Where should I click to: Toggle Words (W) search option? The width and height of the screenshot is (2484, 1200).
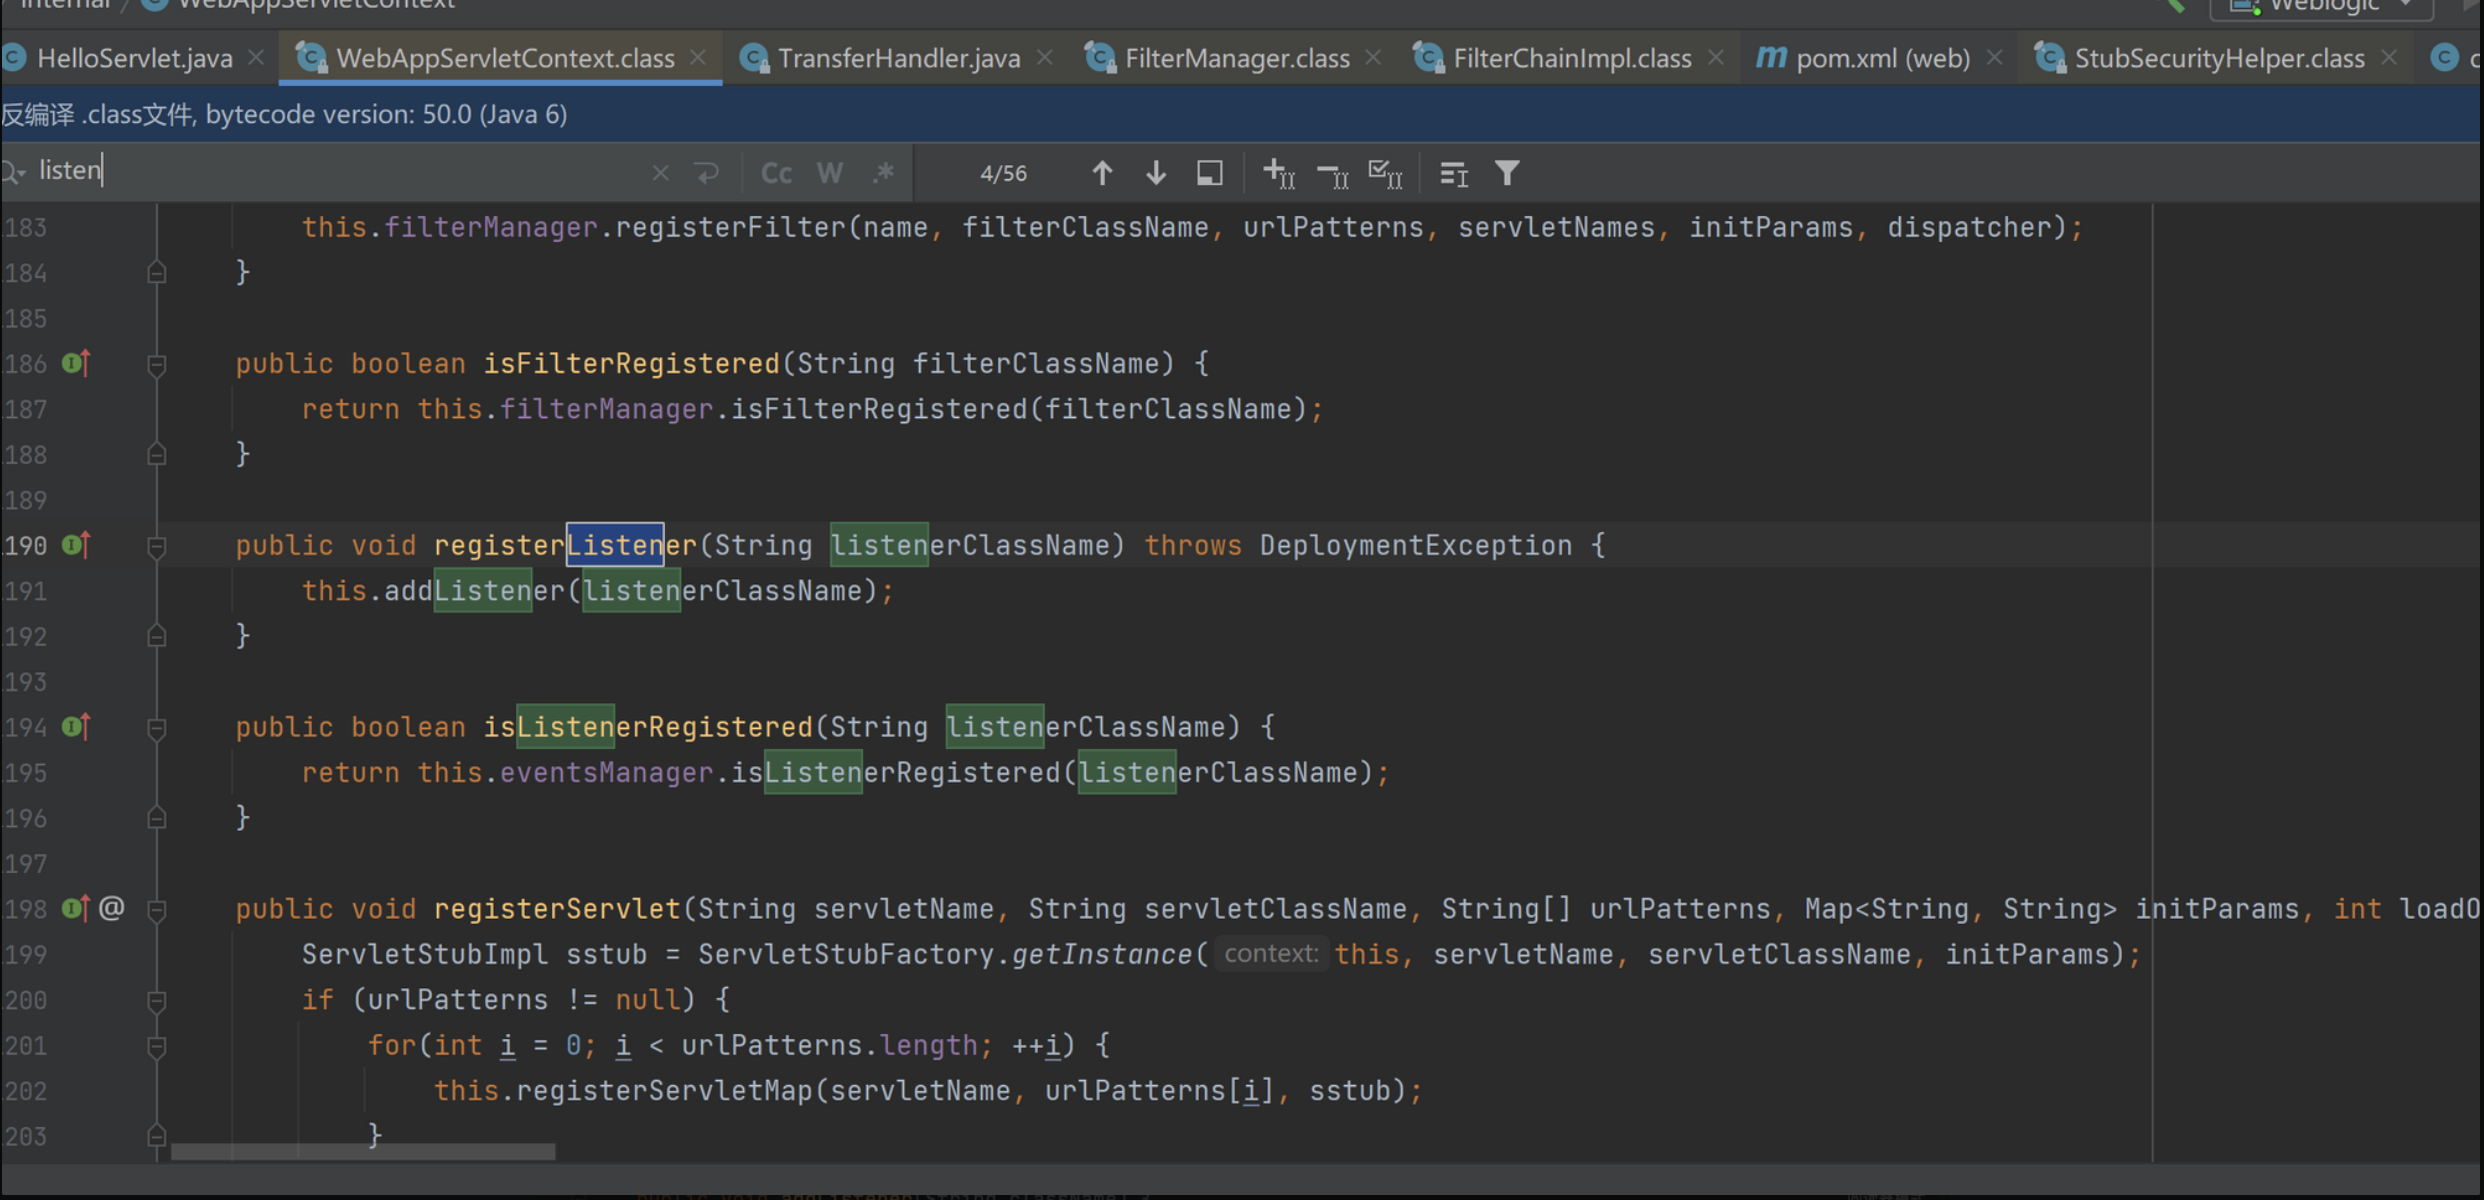[829, 173]
